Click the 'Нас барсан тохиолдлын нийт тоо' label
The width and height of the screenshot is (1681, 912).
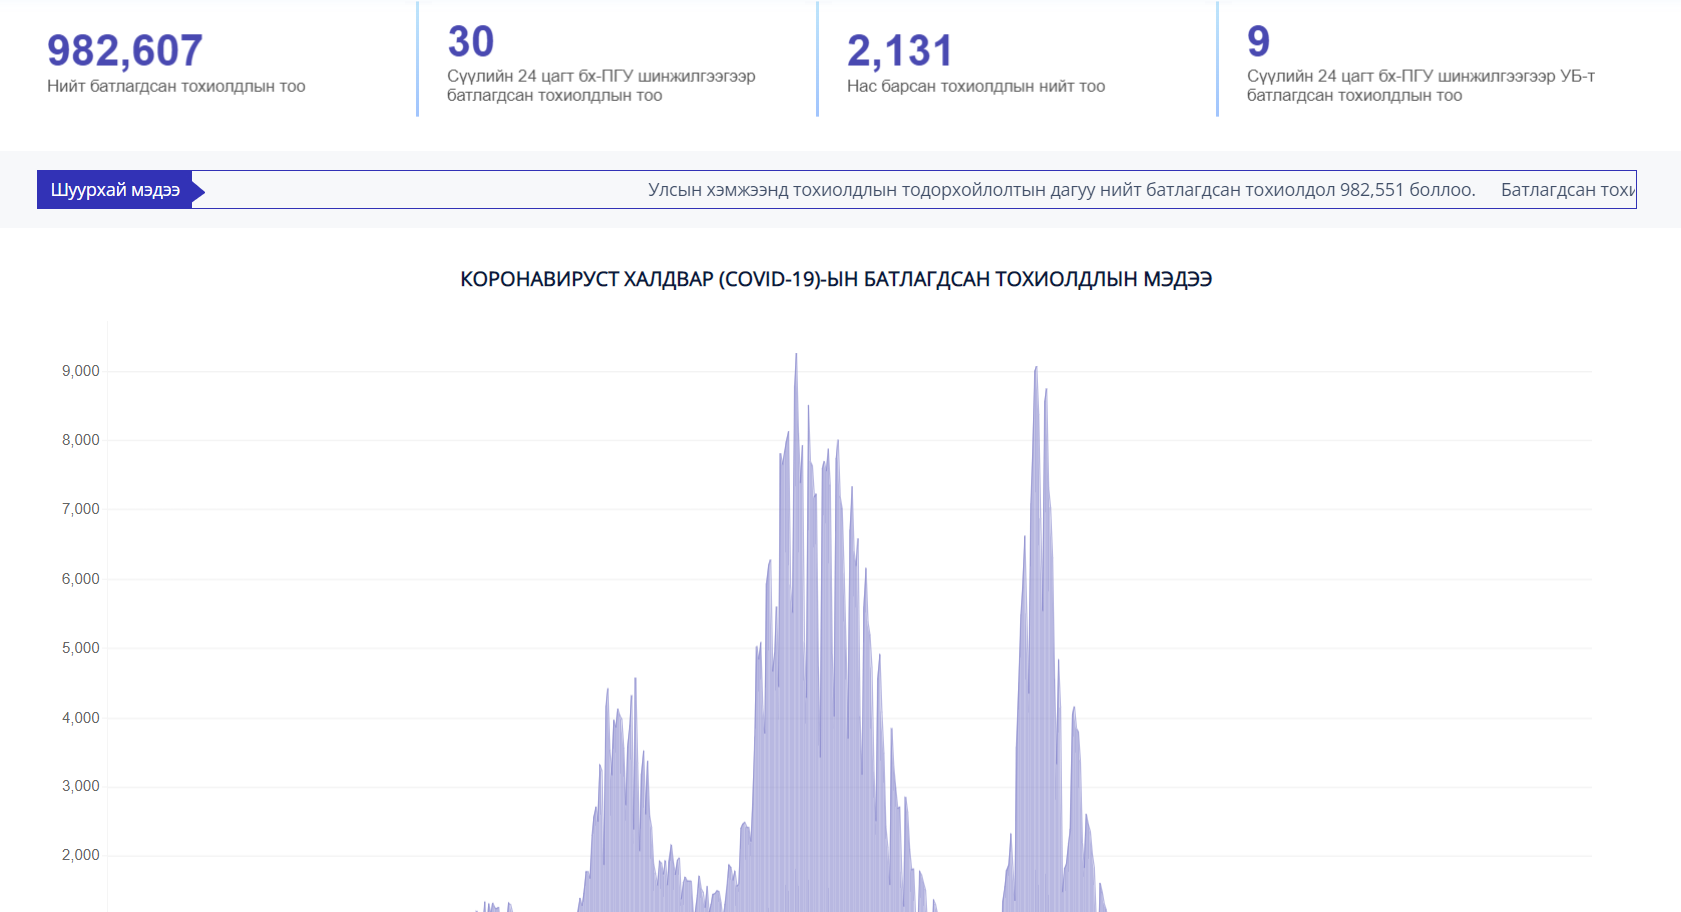tap(975, 87)
